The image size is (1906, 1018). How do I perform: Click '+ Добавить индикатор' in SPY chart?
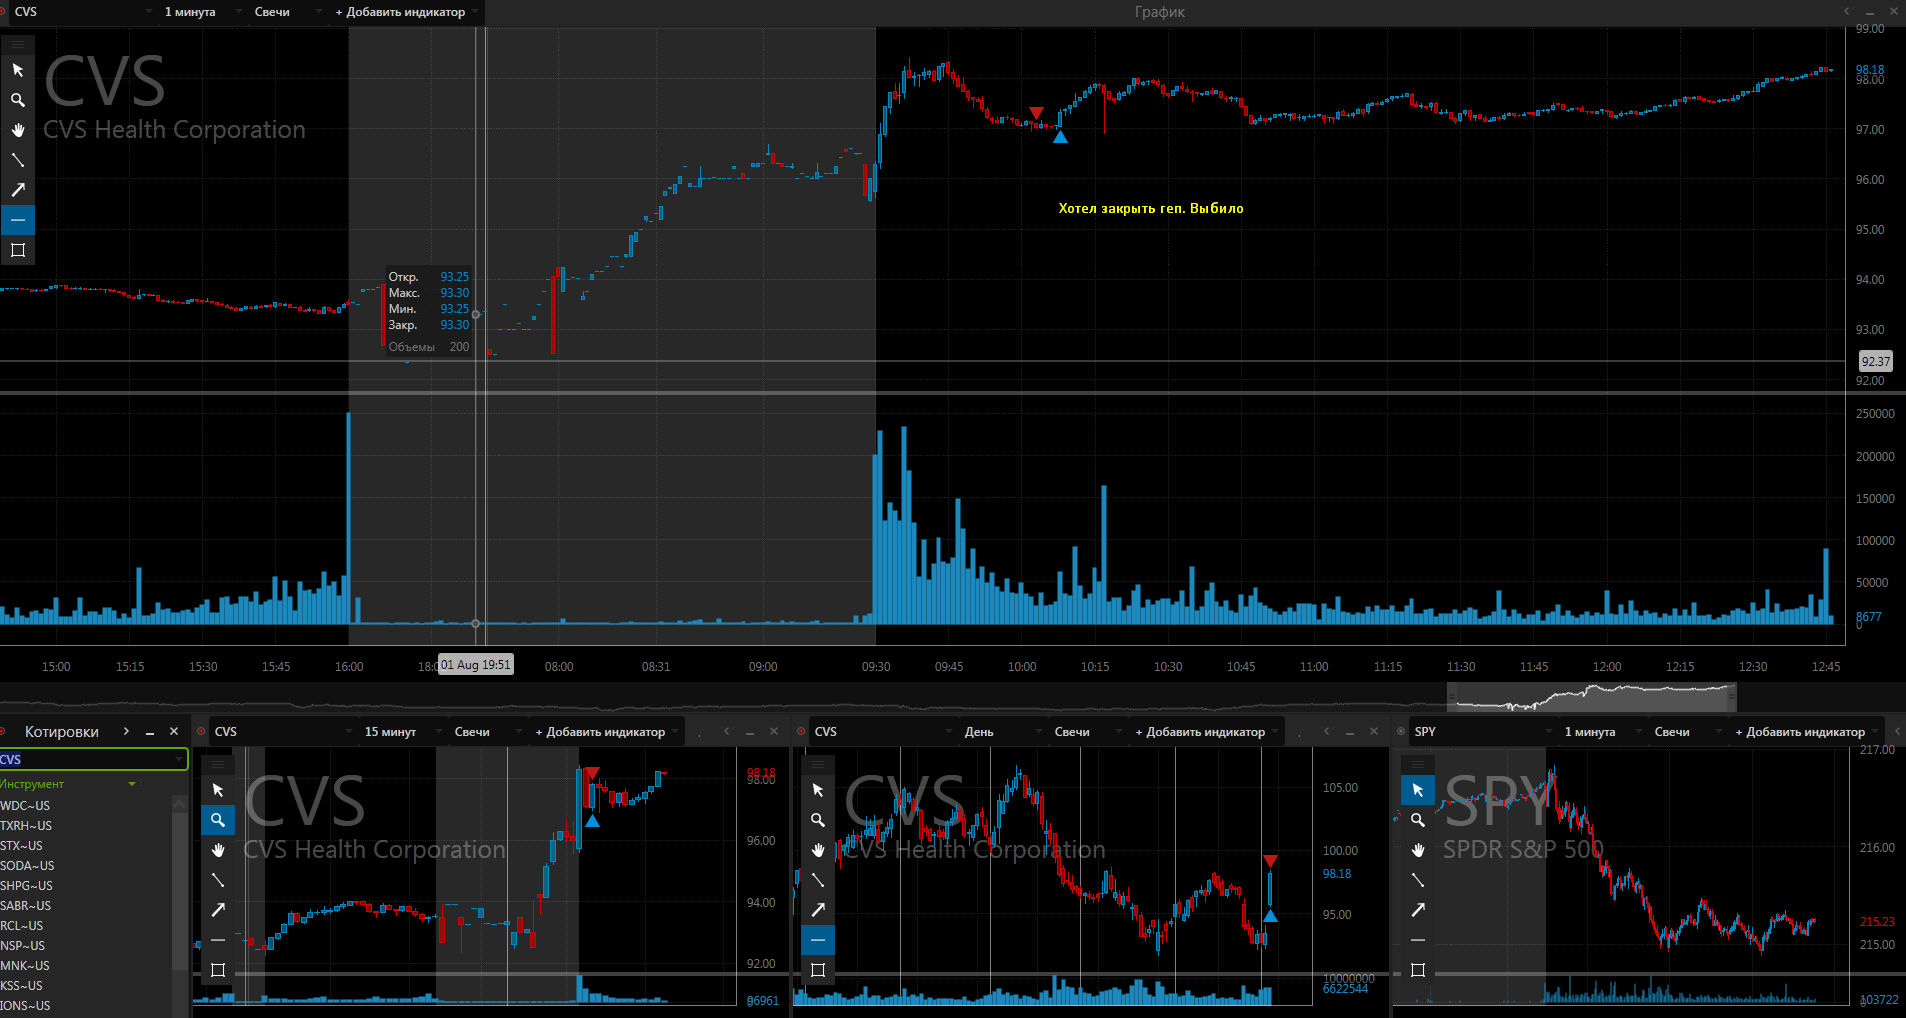pos(1805,732)
